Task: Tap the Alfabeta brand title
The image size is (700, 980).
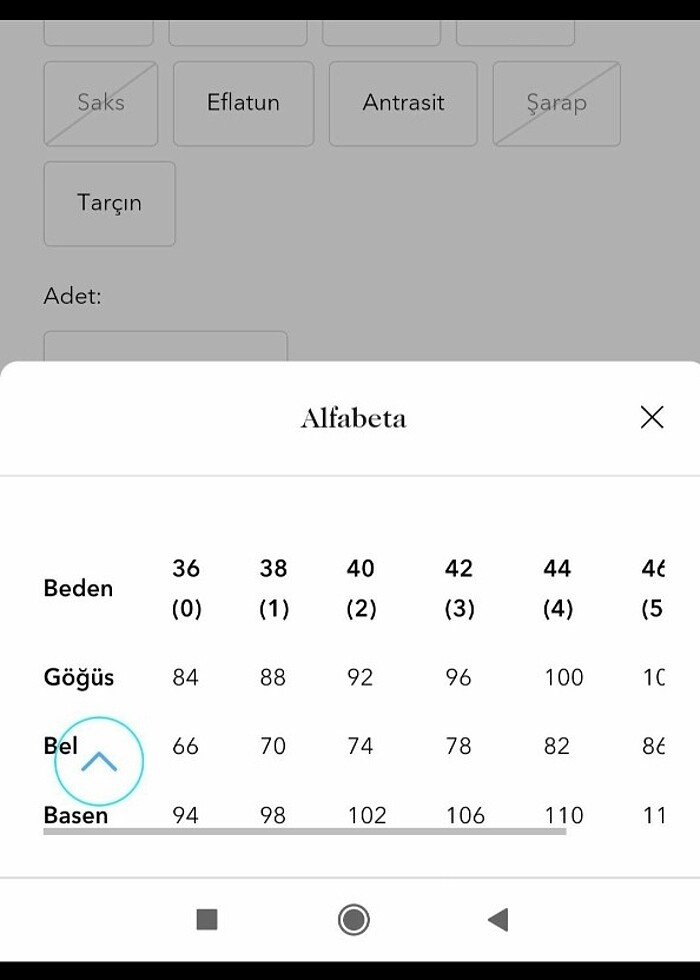Action: pos(352,417)
